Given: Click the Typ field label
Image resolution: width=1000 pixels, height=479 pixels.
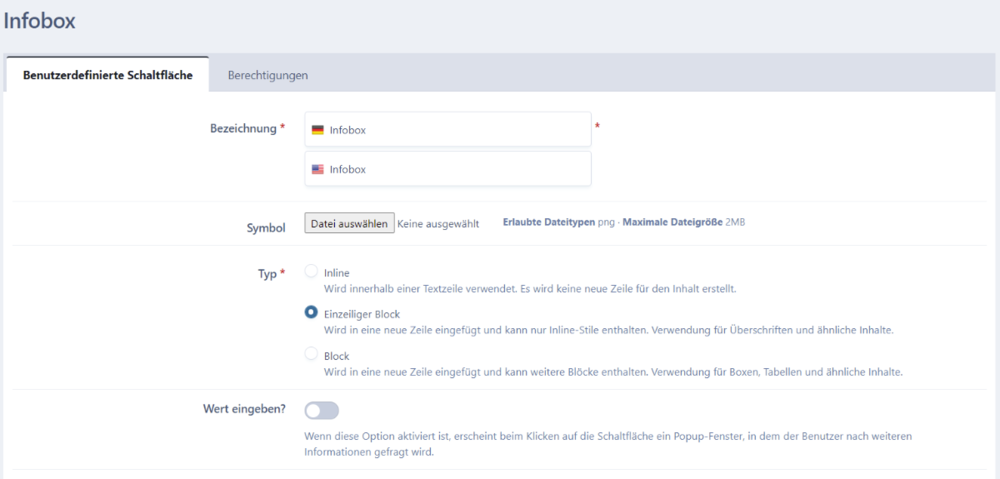Looking at the screenshot, I should point(267,273).
